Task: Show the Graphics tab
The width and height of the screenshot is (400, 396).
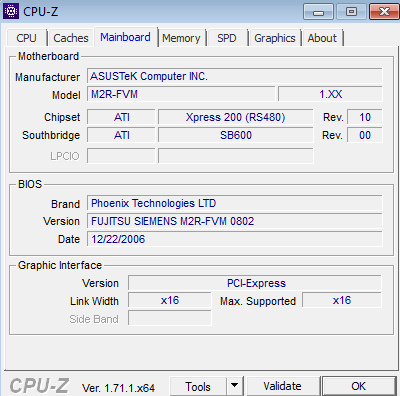Action: click(275, 38)
